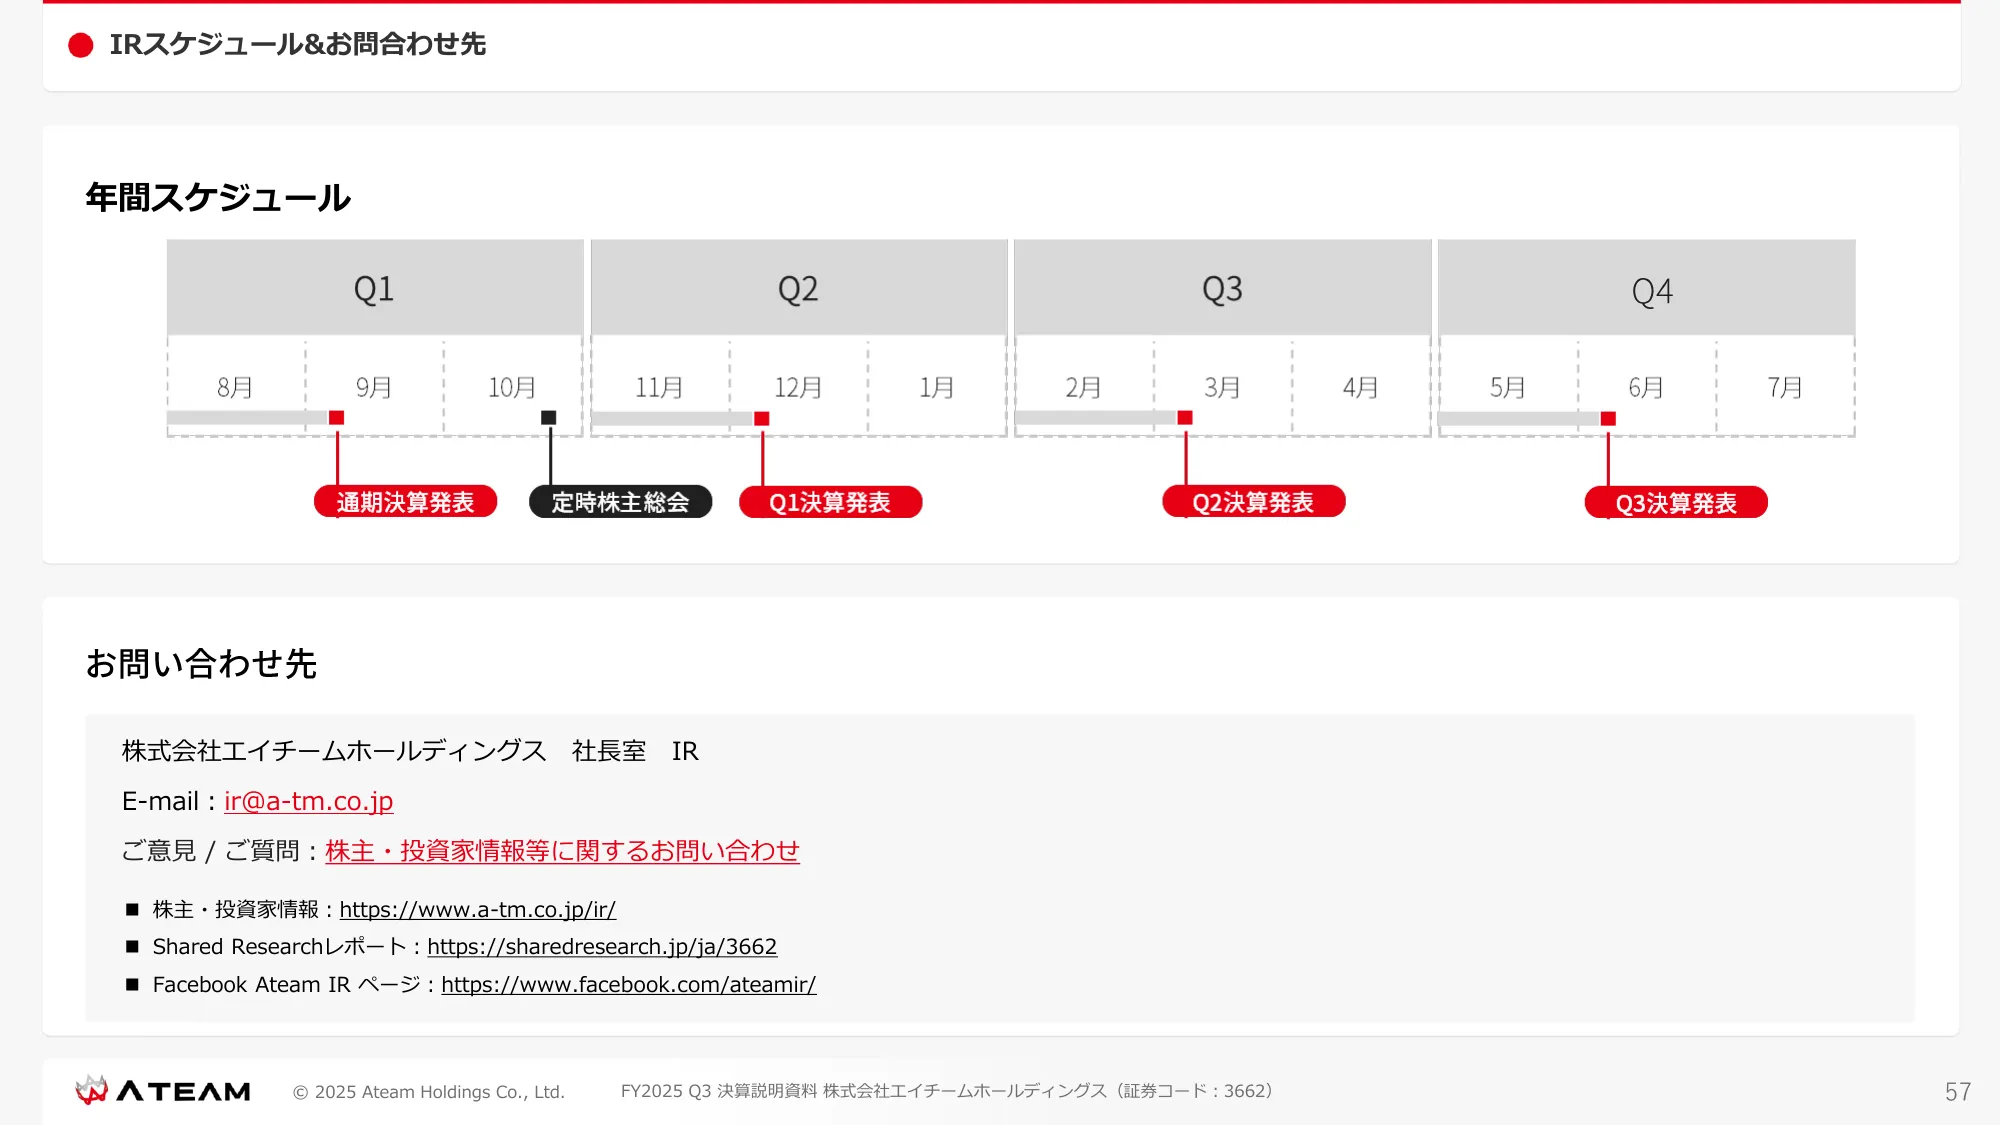Screen dimensions: 2000x1125
Task: Click the red marker under 9月
Action: click(x=337, y=418)
